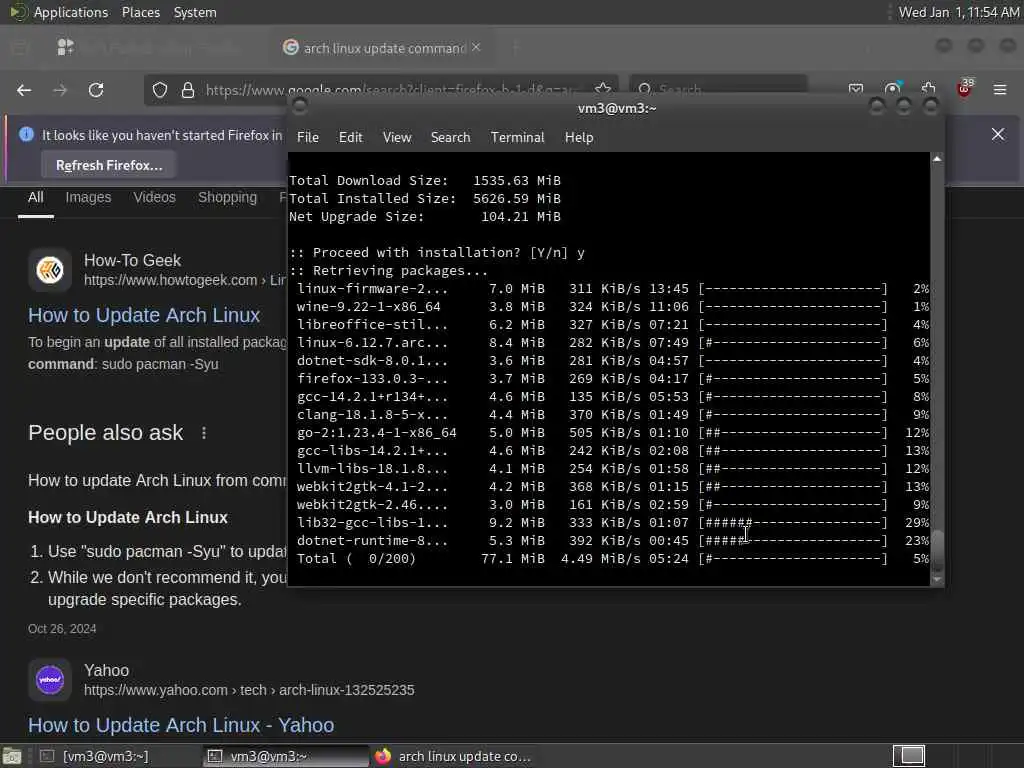Open Firefox extensions puzzle icon

[x=929, y=89]
